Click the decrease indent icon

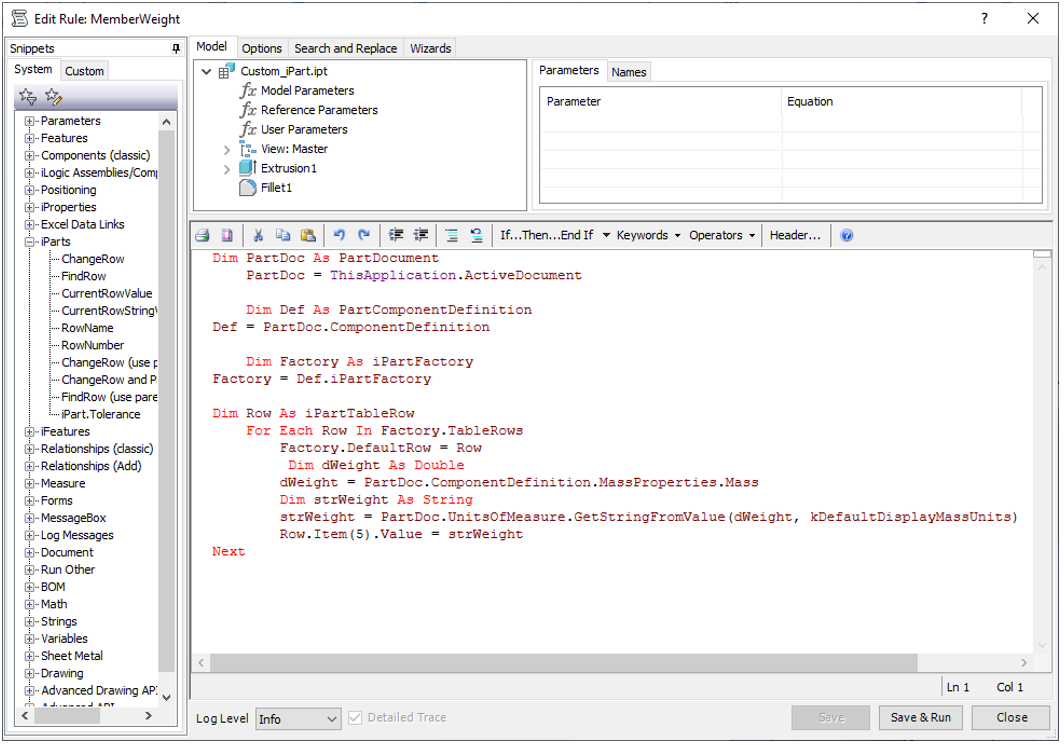pos(421,235)
